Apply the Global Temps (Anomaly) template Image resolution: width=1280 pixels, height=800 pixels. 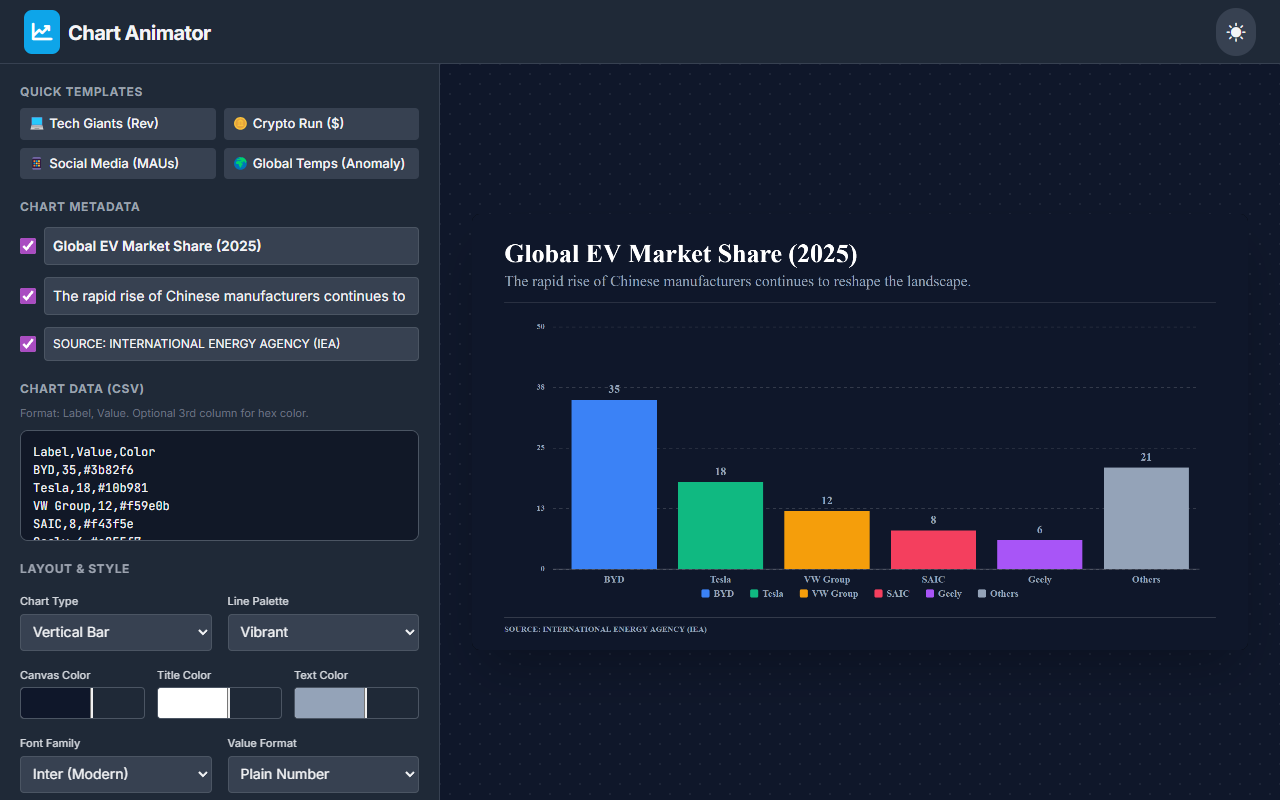[321, 163]
